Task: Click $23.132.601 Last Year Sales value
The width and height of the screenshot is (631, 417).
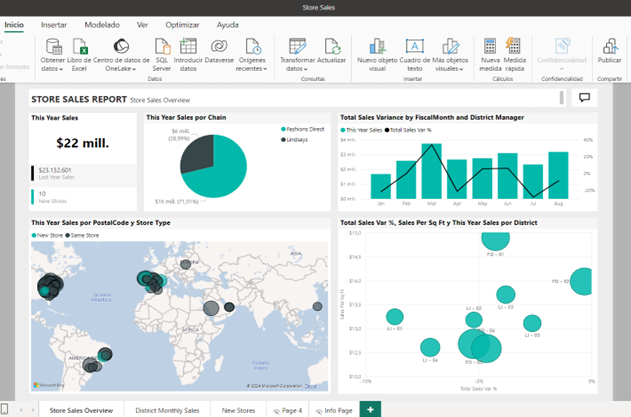Action: (x=55, y=170)
